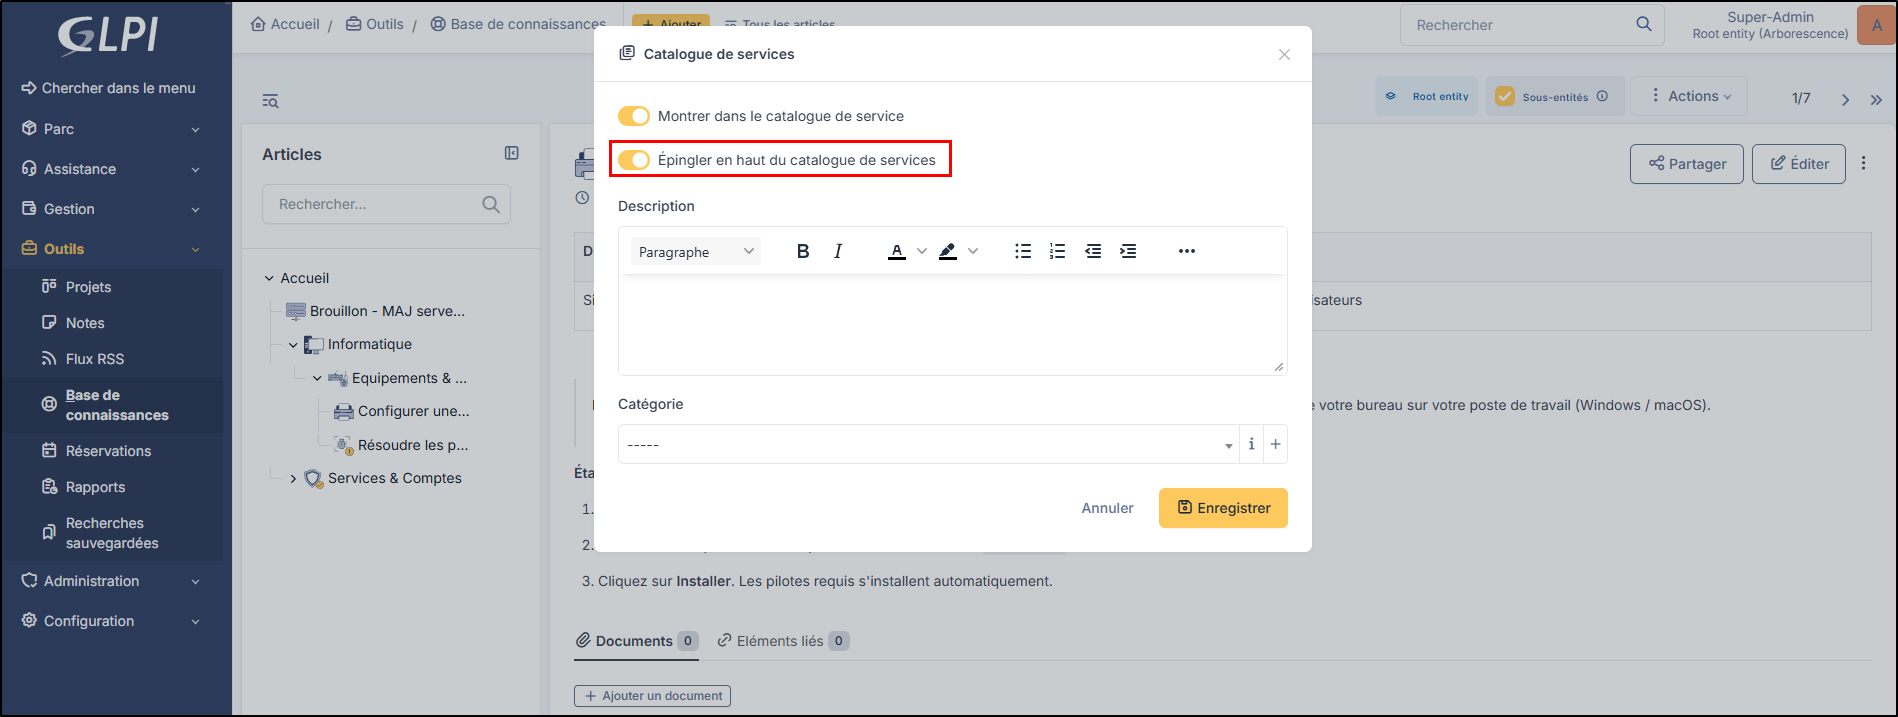Image resolution: width=1898 pixels, height=717 pixels.
Task: Expand the Parc menu
Action: pos(111,129)
